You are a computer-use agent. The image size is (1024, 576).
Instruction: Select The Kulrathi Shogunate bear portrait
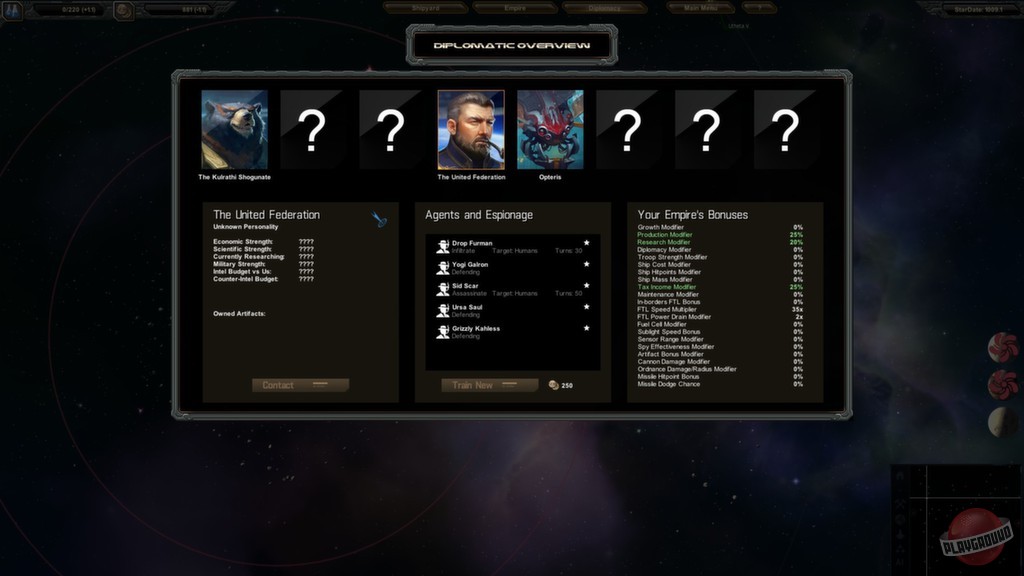pyautogui.click(x=234, y=129)
